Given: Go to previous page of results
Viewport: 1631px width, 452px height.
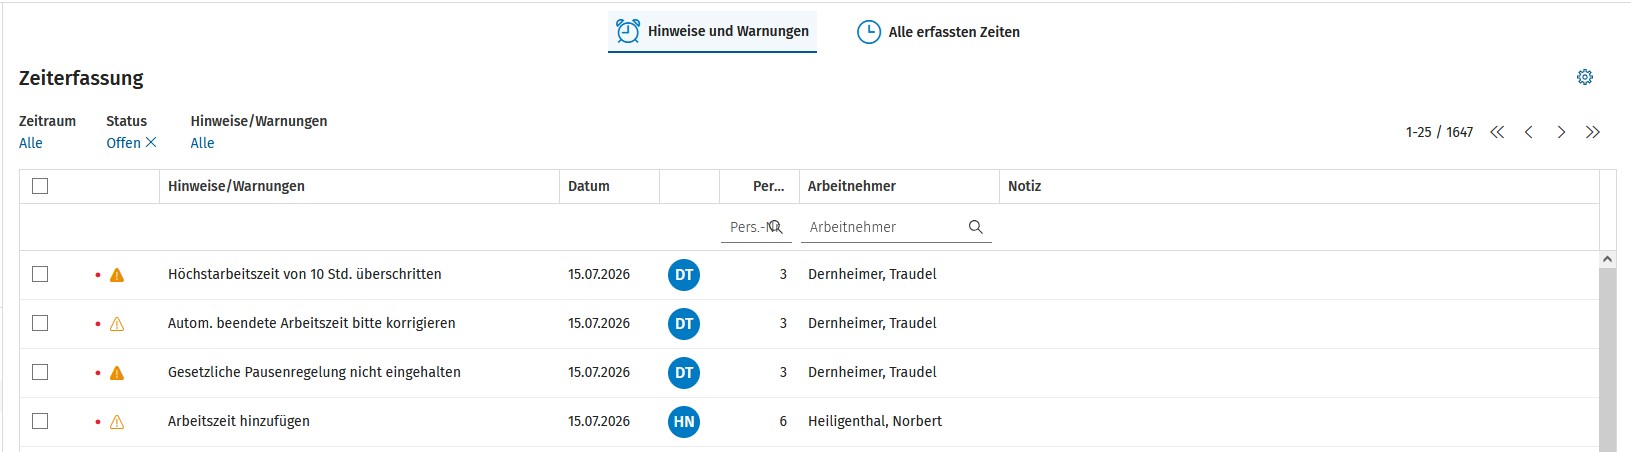Looking at the screenshot, I should click(x=1529, y=132).
